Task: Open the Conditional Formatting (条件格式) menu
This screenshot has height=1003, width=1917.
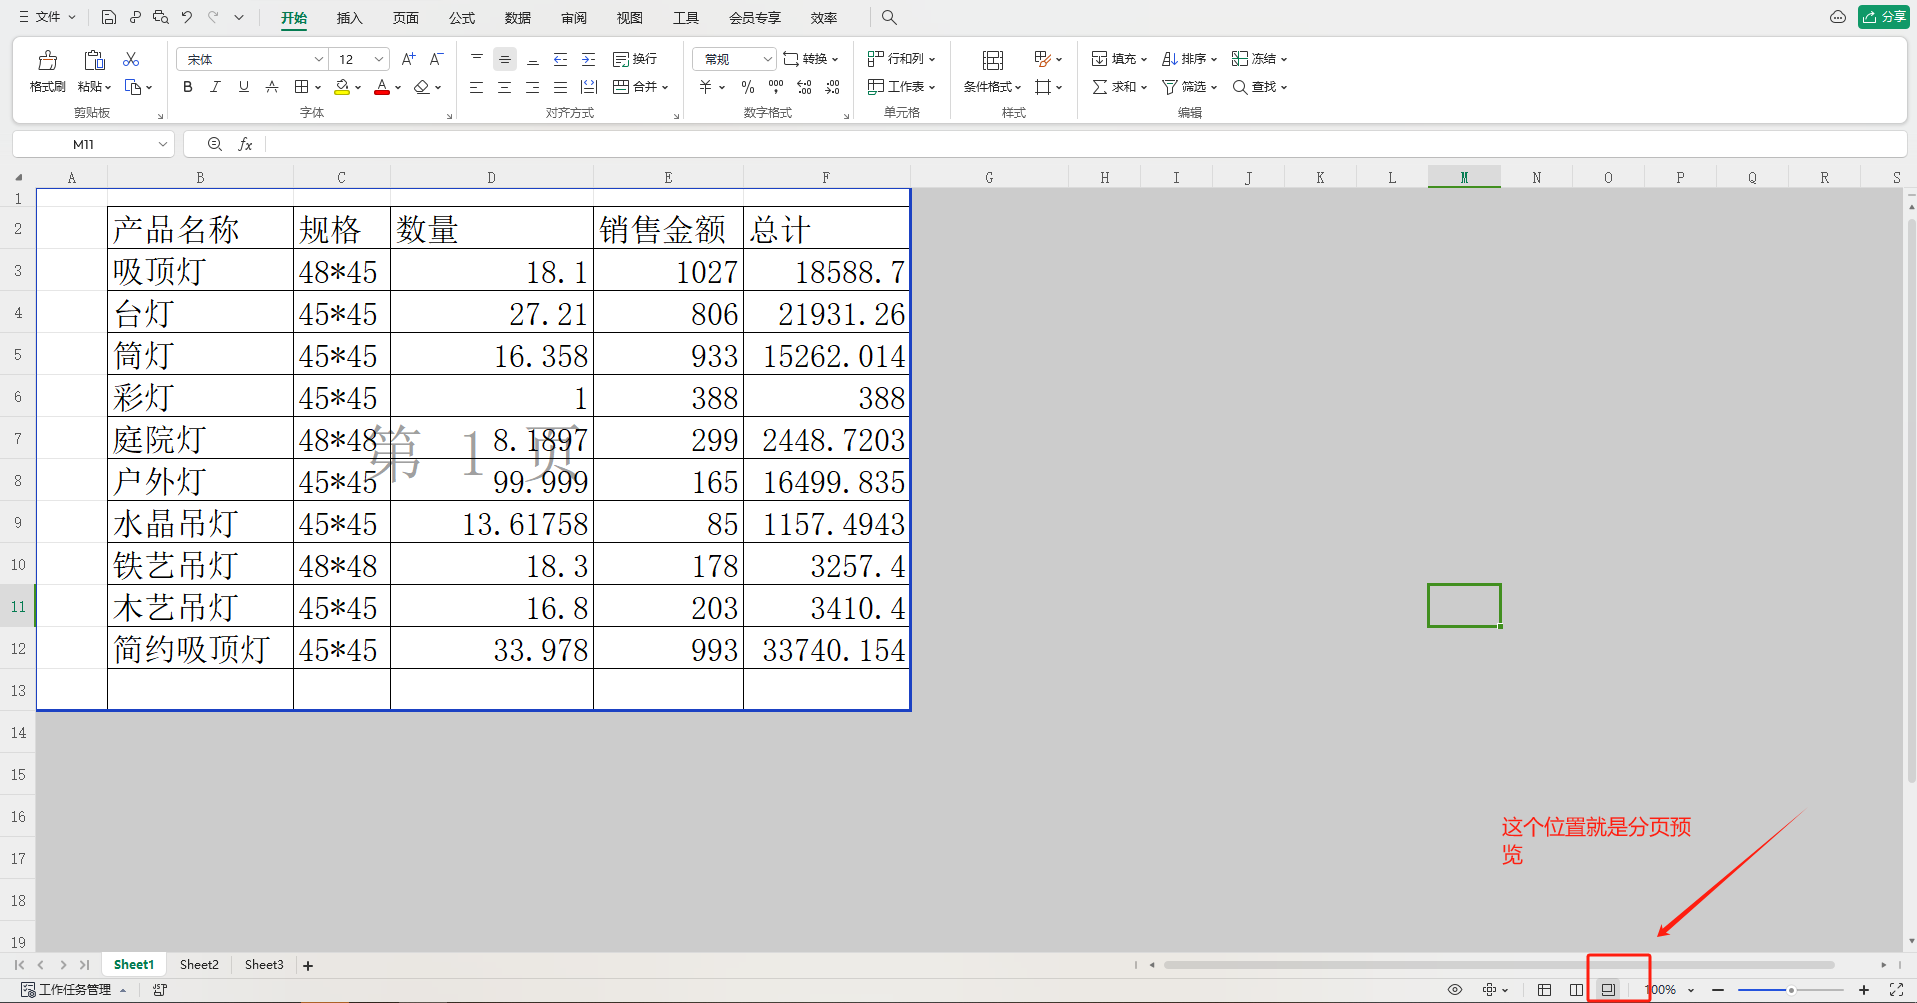Action: 992,87
